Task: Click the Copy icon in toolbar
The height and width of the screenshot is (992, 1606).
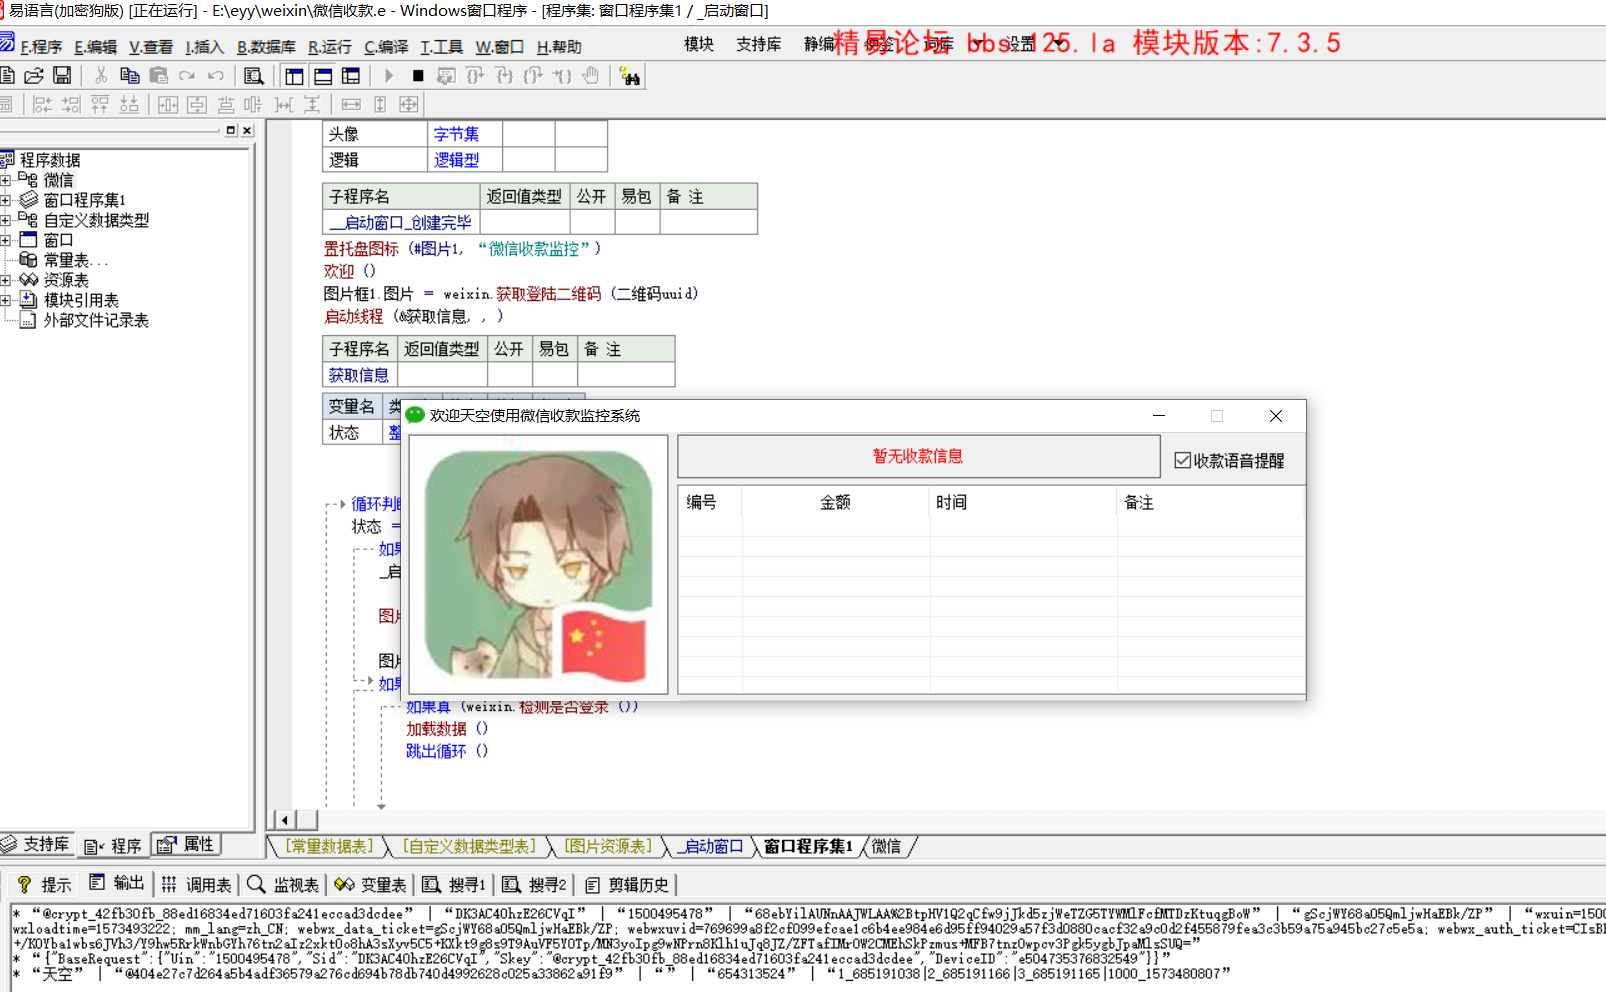Action: pyautogui.click(x=129, y=76)
